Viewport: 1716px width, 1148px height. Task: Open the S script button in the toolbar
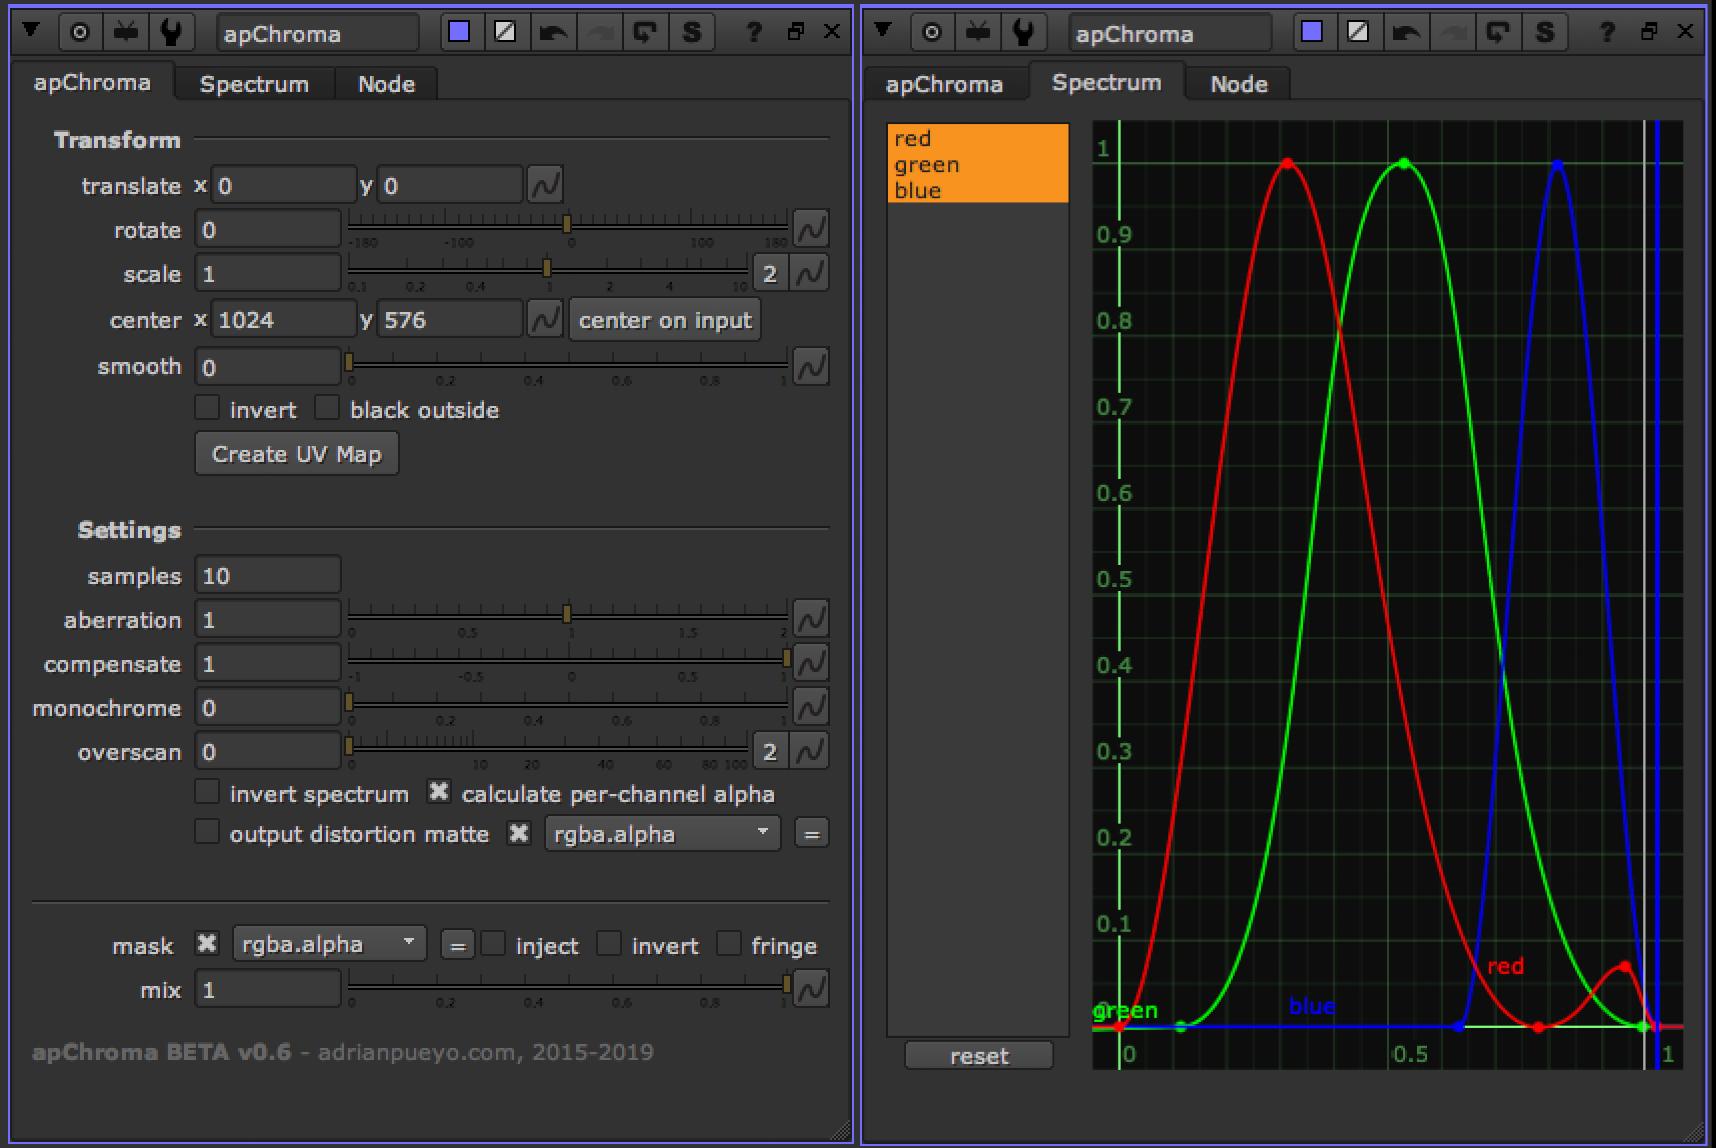click(x=692, y=31)
